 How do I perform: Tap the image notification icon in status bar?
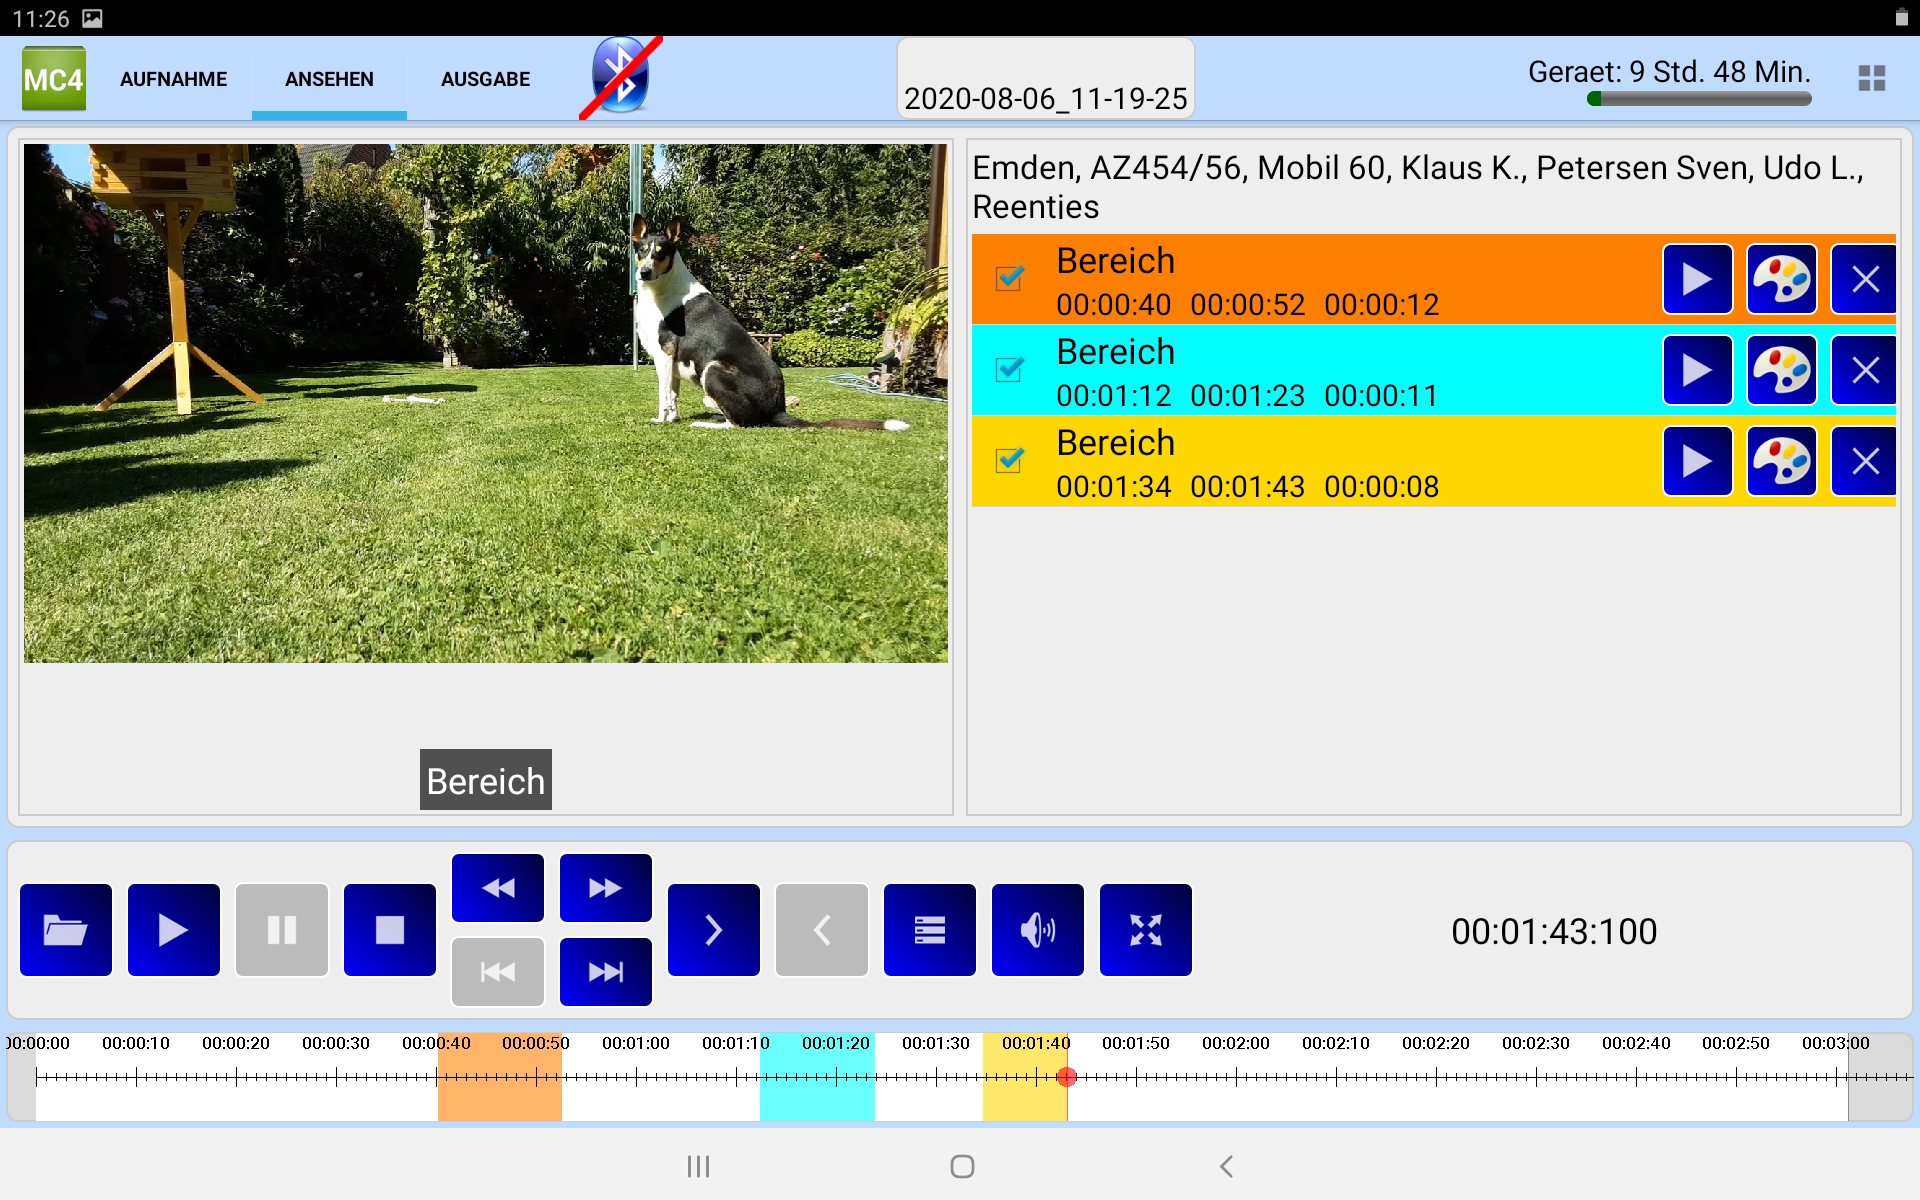pos(92,18)
